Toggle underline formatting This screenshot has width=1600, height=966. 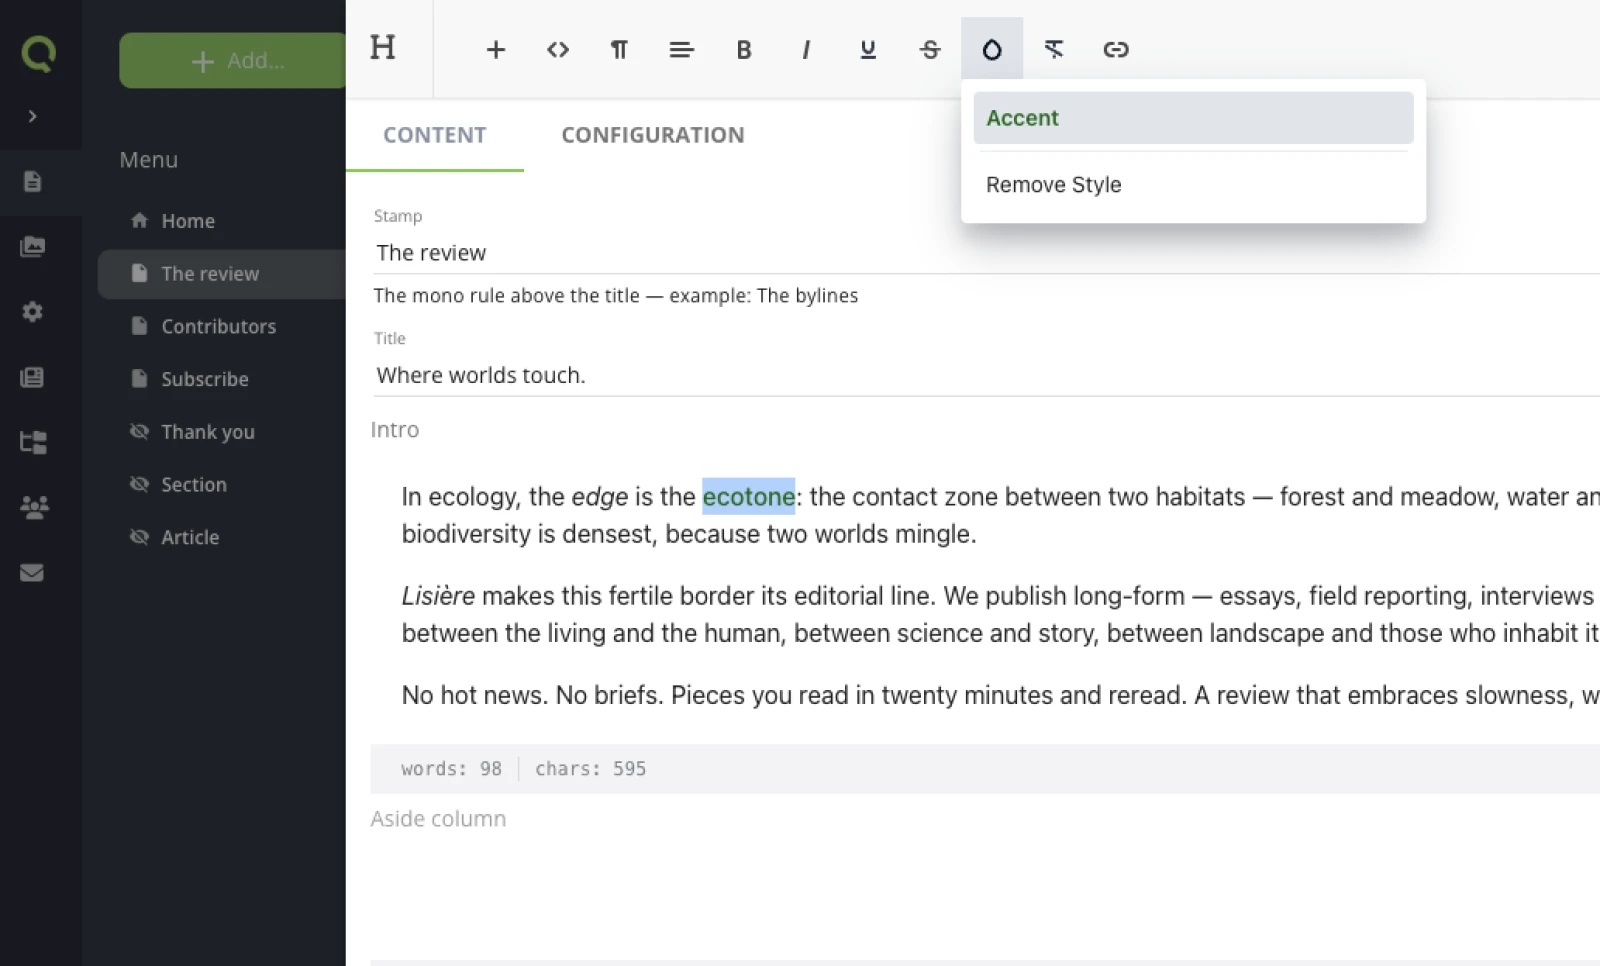tap(868, 49)
